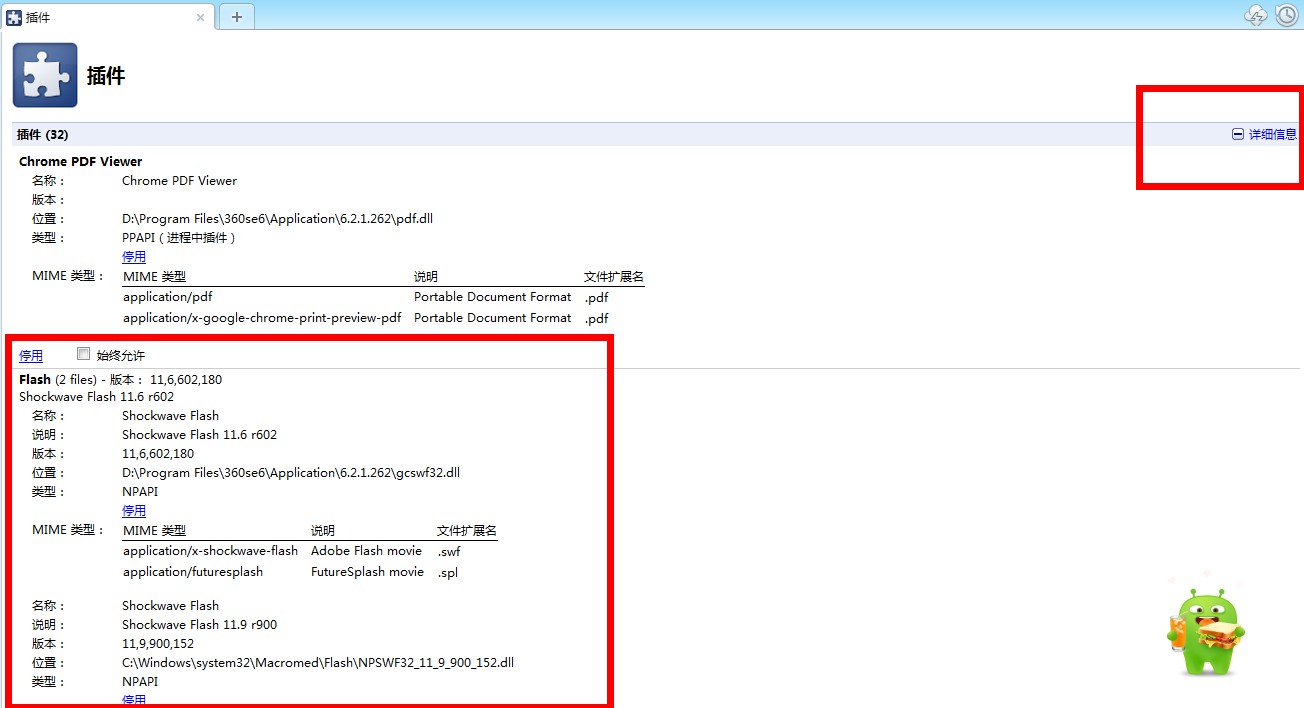Click PPAPI（进程中插件）type value

180,238
